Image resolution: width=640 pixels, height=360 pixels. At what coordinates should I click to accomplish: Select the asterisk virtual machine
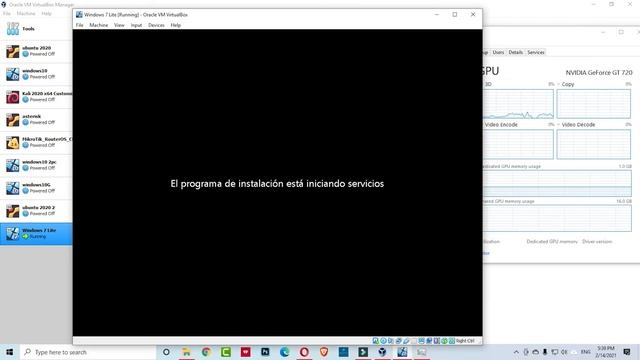(36, 120)
